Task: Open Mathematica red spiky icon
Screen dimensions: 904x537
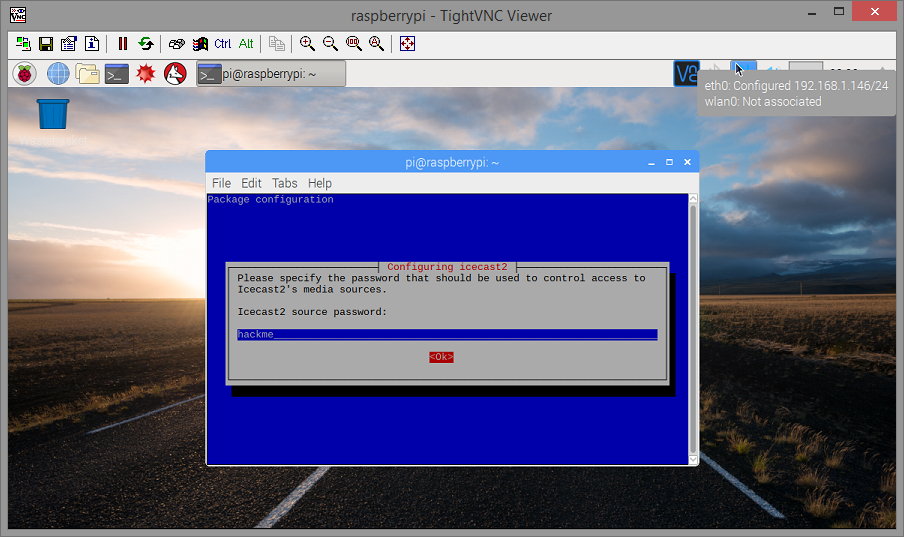Action: click(x=146, y=74)
